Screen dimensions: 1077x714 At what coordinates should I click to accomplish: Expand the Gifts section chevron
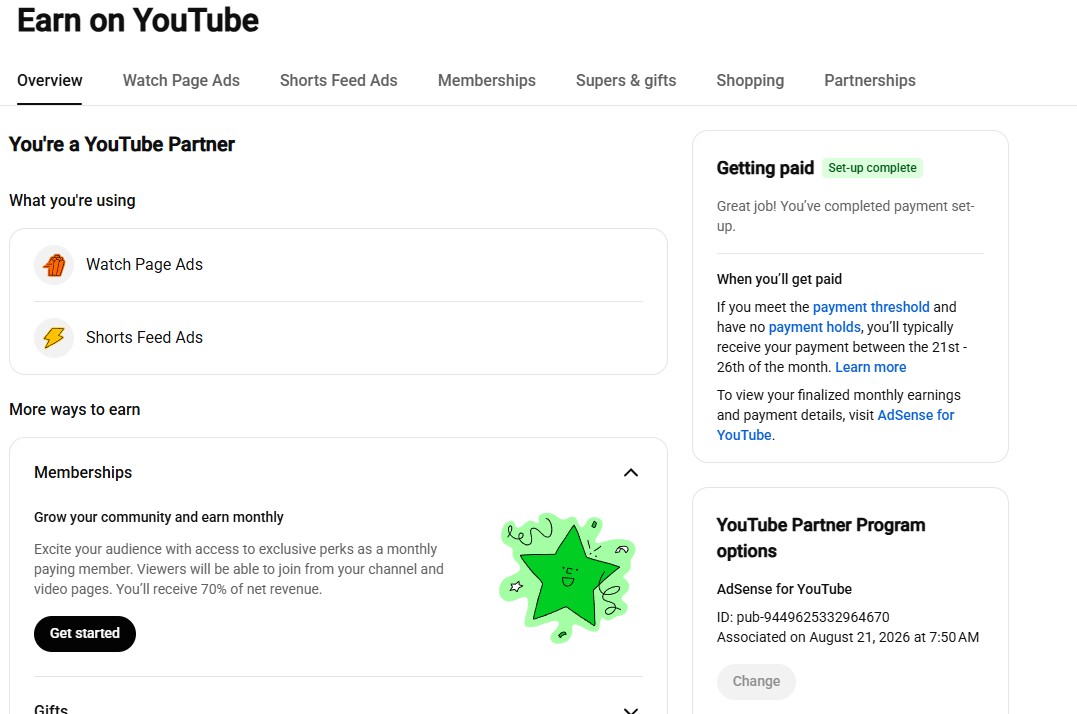(x=631, y=709)
